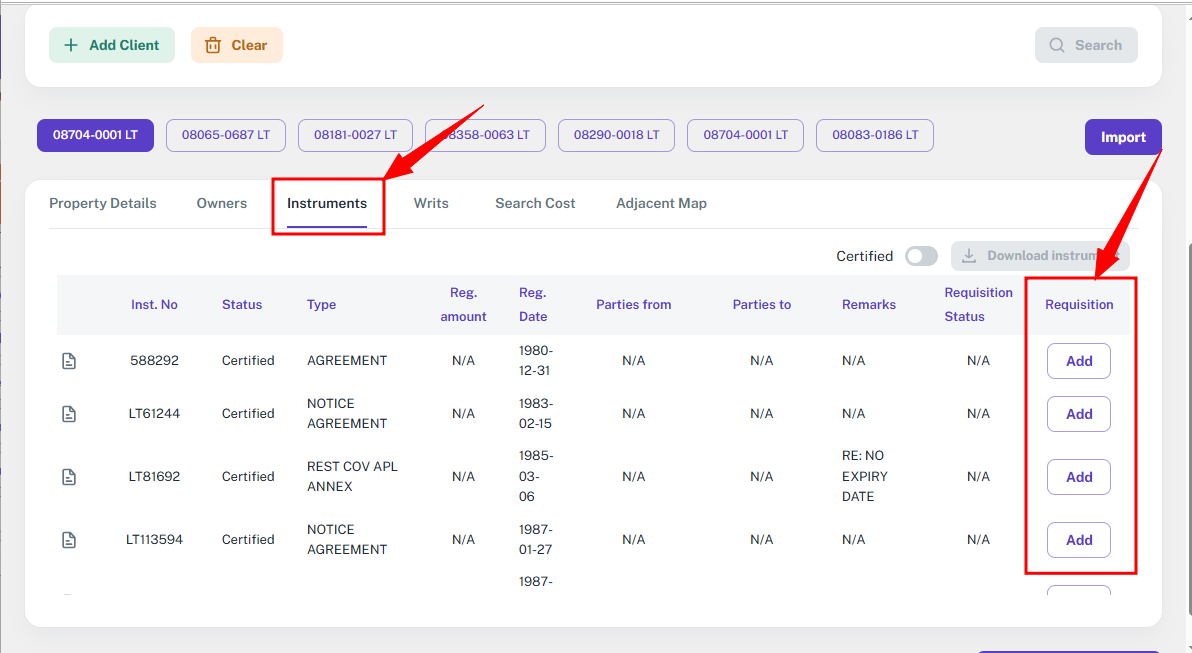Screen dimensions: 1192x653
Task: Show the Adjacent Map tab
Action: (661, 203)
